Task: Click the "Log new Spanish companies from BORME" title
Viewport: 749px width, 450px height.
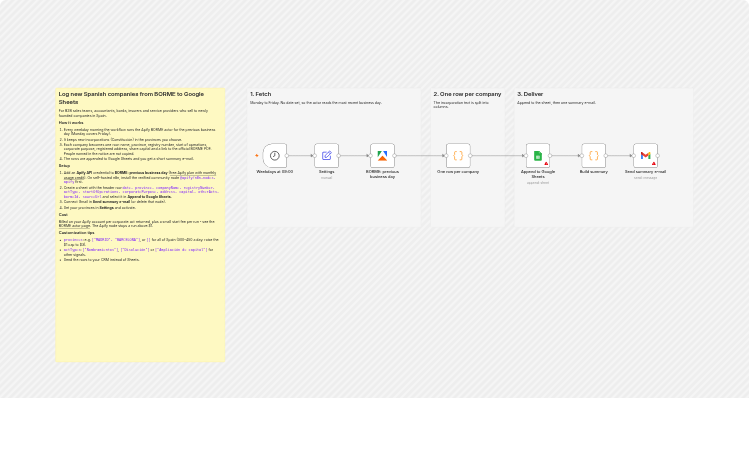Action: [x=131, y=98]
